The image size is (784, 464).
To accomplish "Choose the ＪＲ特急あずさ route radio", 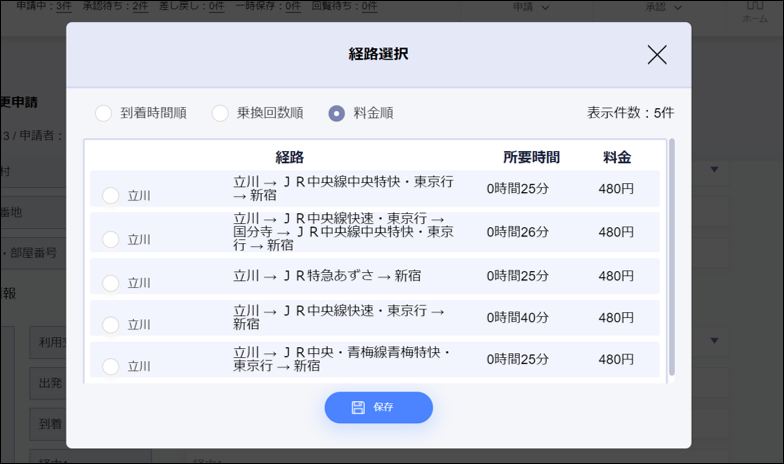I will pyautogui.click(x=110, y=282).
